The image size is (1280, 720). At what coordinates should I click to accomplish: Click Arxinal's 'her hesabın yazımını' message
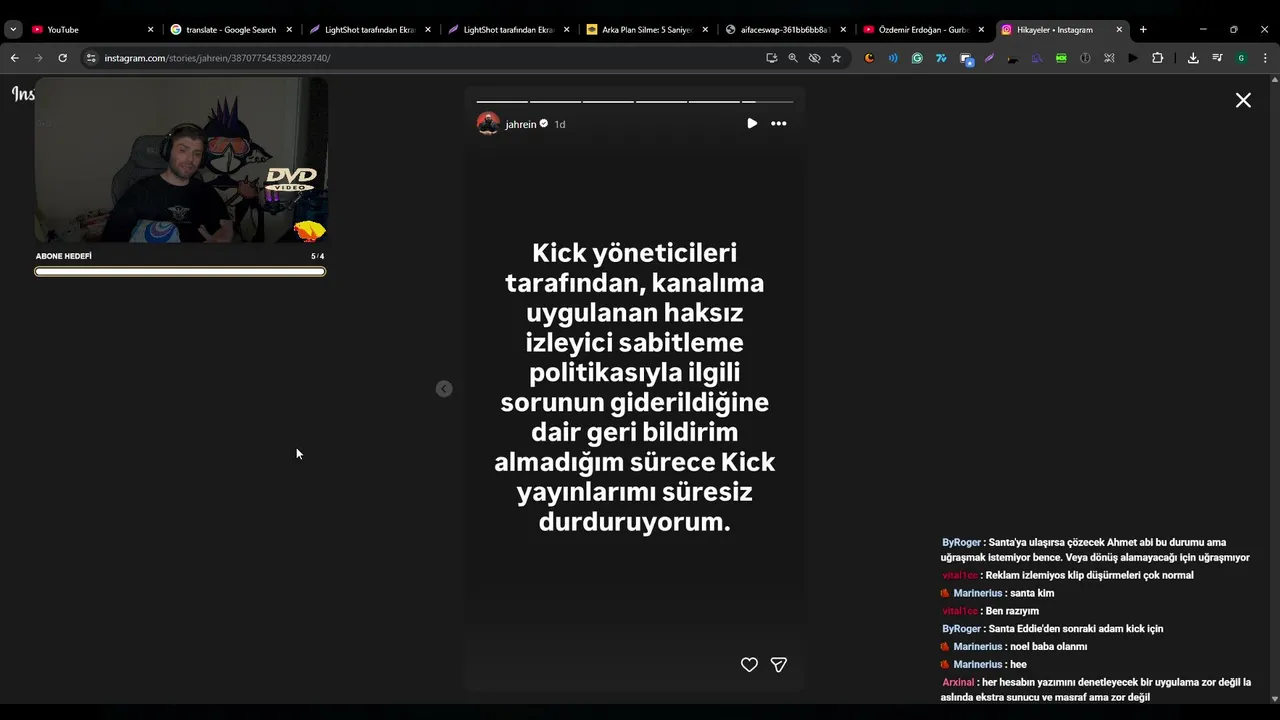click(1096, 690)
